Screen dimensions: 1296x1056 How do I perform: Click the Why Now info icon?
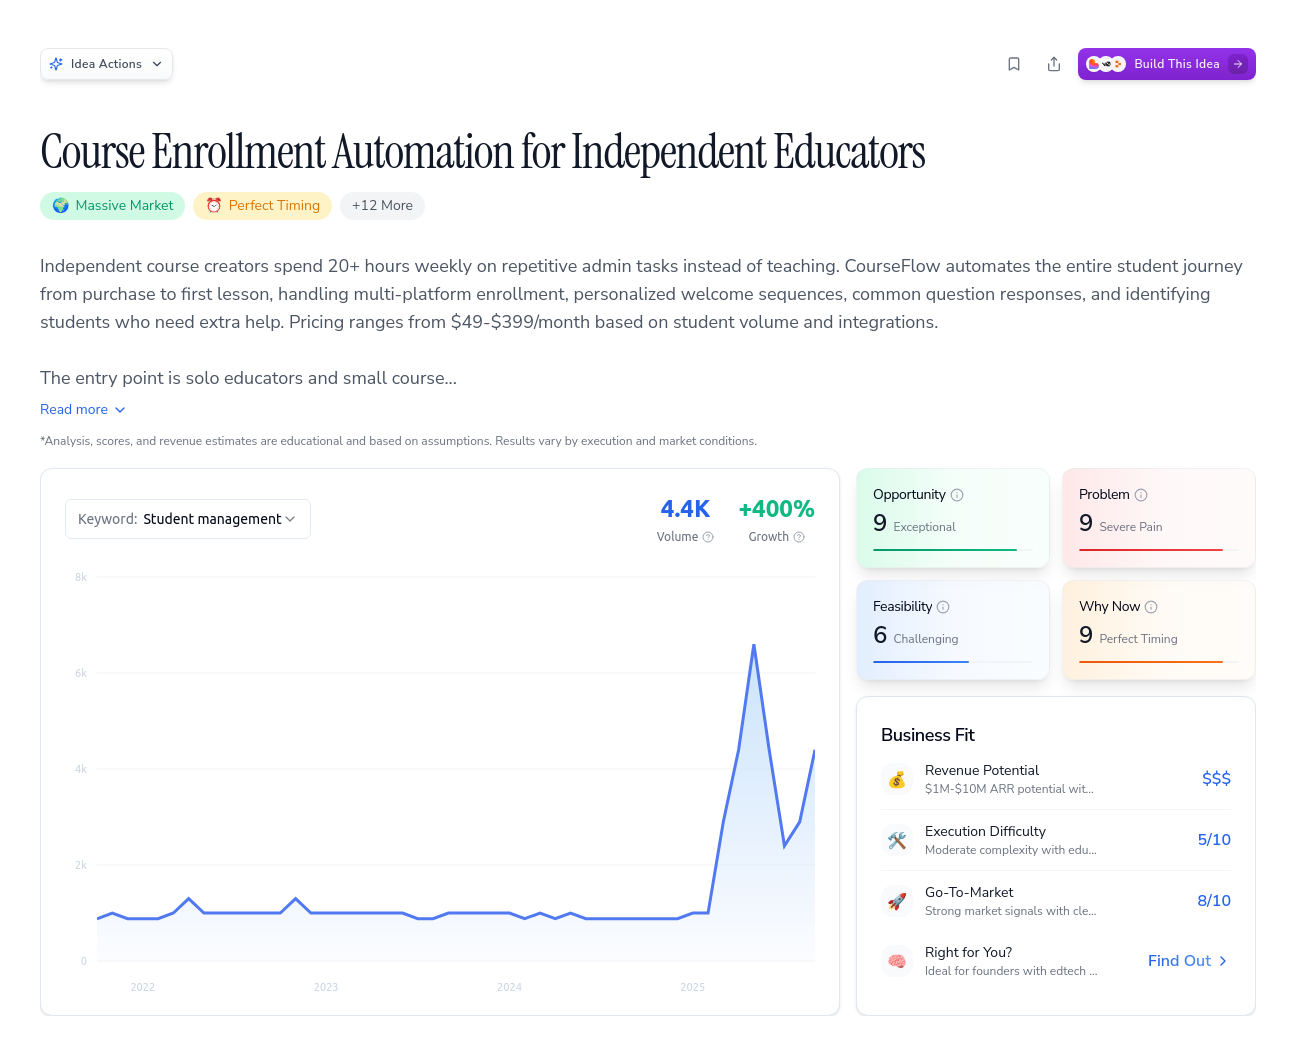click(x=1151, y=606)
